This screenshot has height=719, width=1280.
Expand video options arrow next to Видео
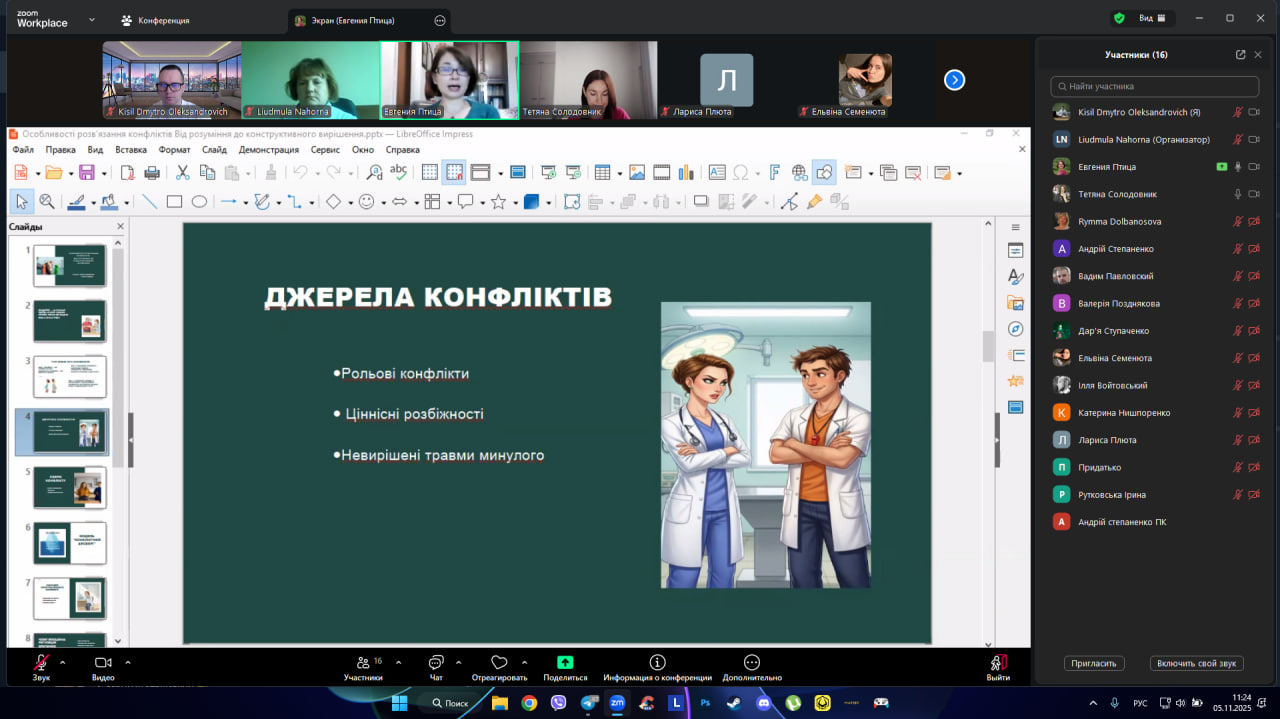point(128,662)
